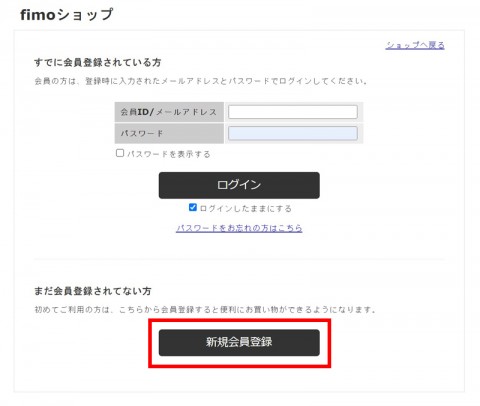This screenshot has height=406, width=480.
Task: Focus the パスワード input field
Action: click(x=293, y=133)
